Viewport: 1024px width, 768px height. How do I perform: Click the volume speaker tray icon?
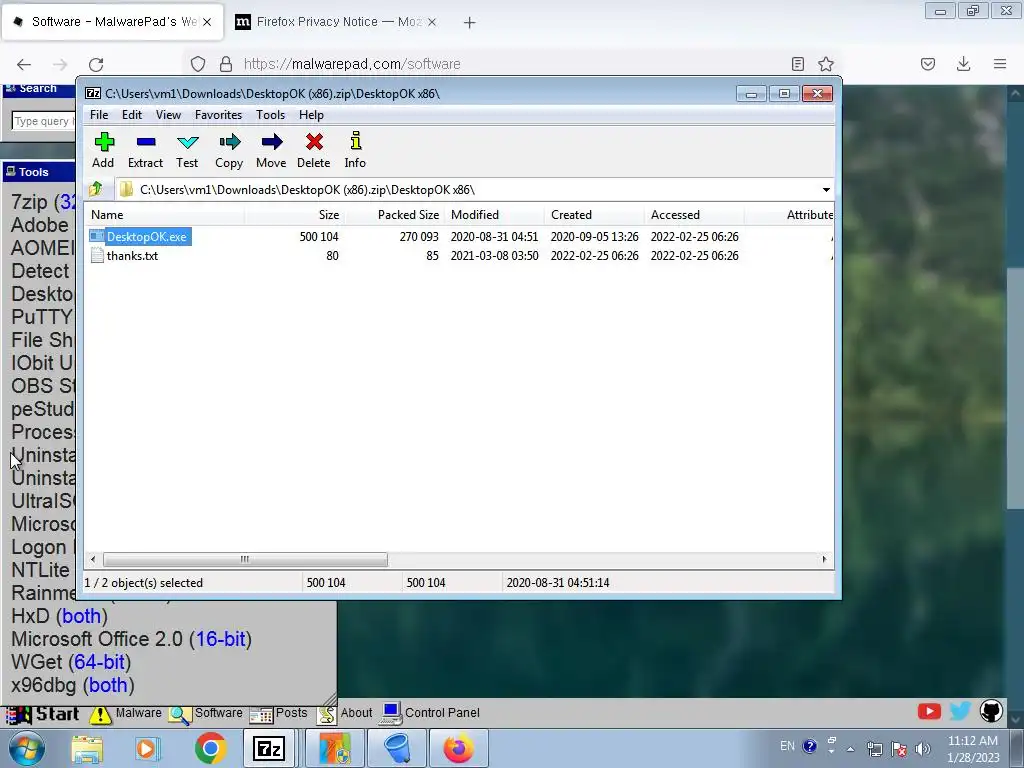(923, 749)
